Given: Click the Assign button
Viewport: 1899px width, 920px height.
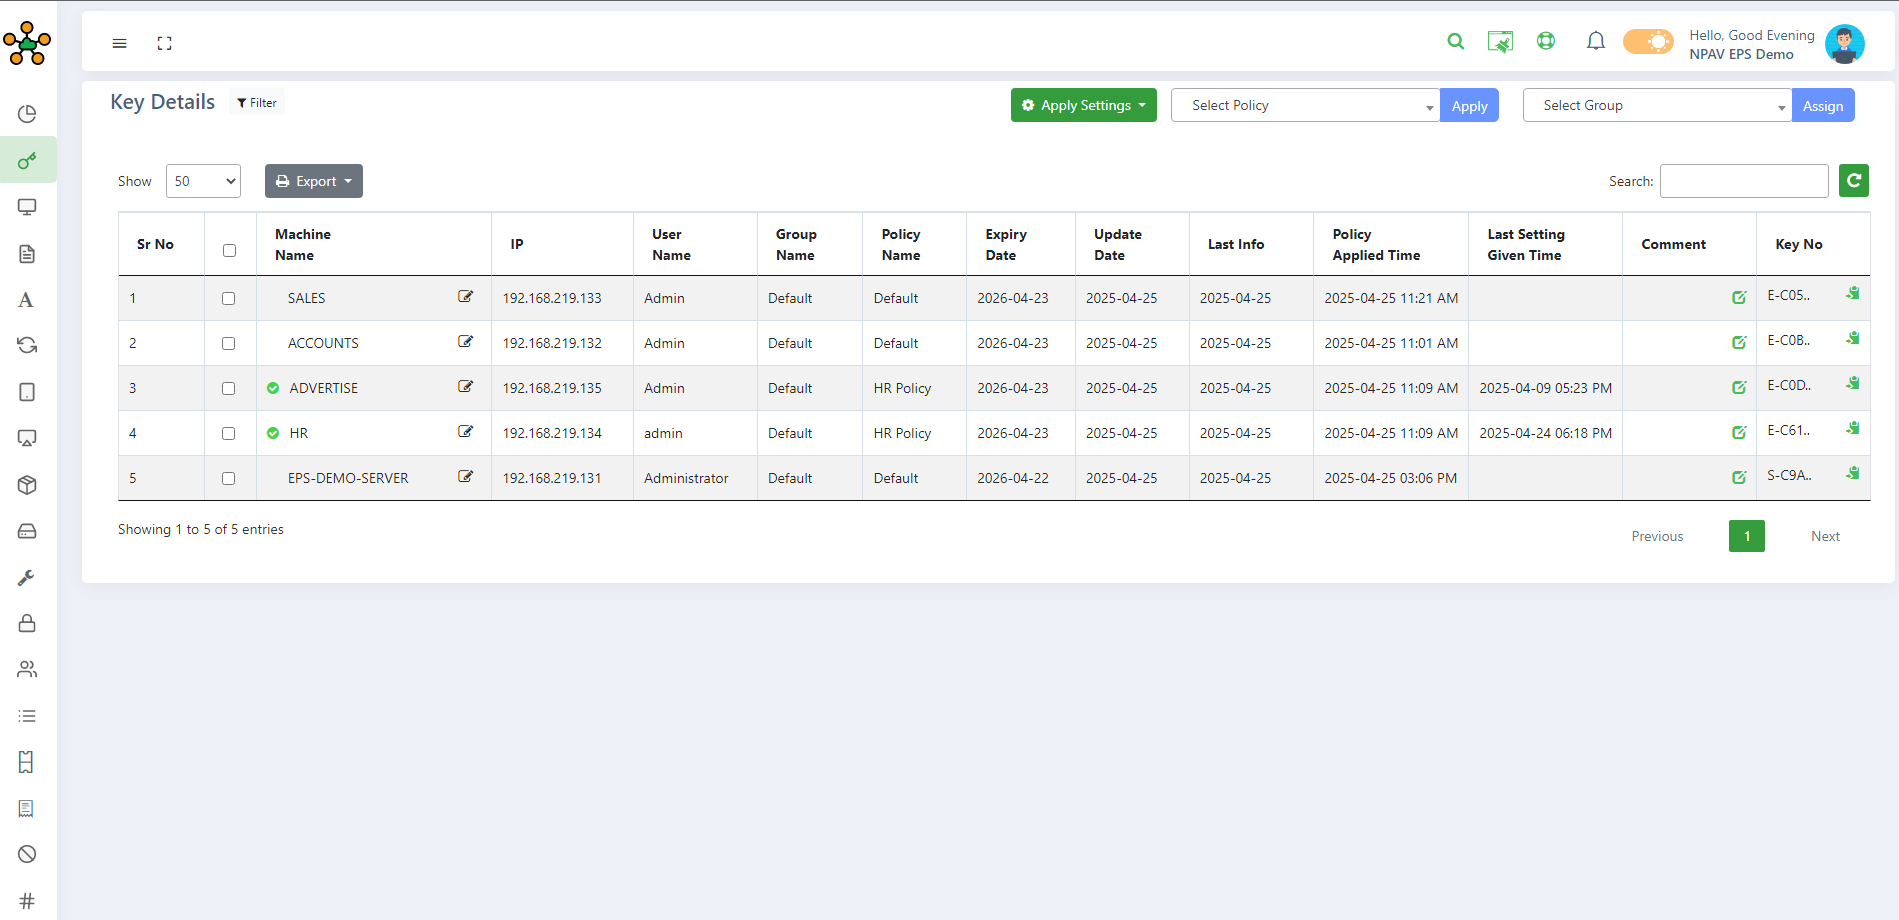Looking at the screenshot, I should pos(1823,106).
